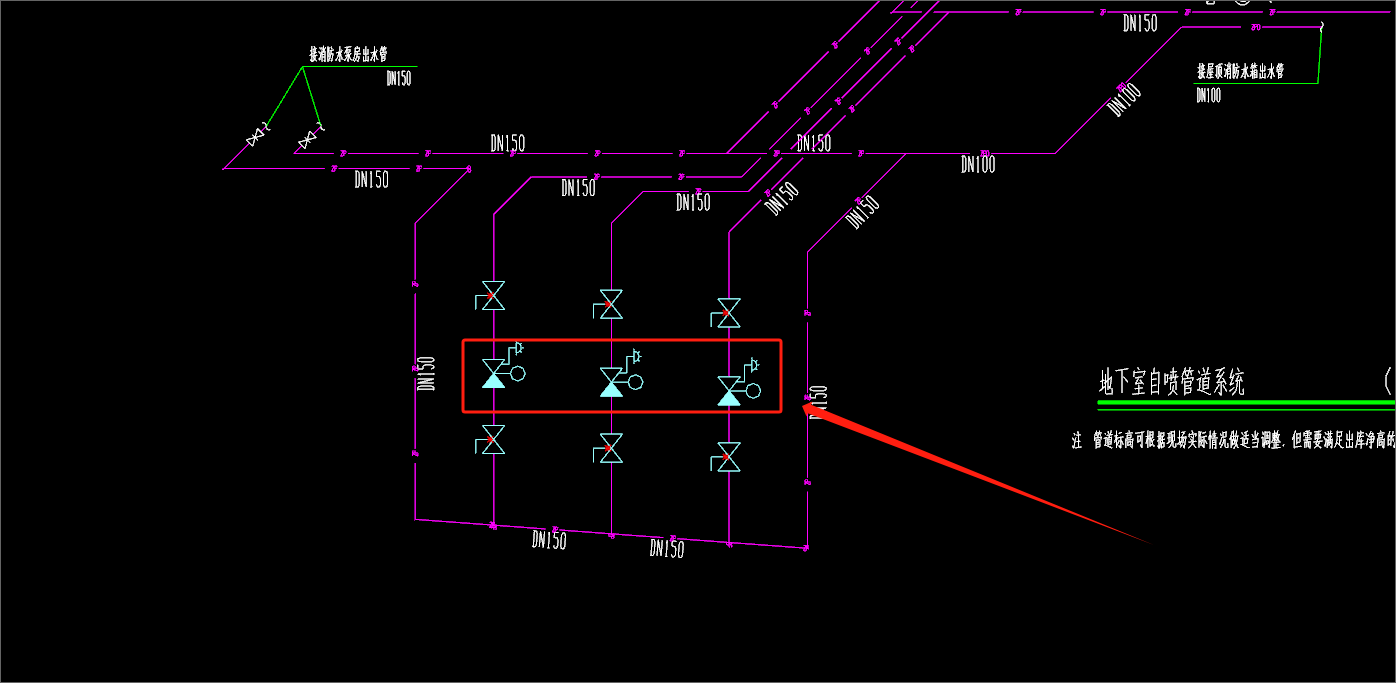Click the DN150 label on the bottom header's right segment

point(667,549)
